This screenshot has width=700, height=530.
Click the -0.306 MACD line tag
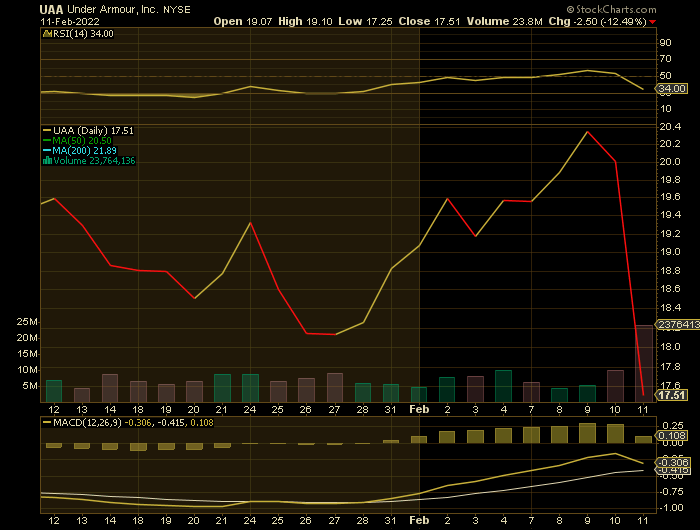(x=672, y=463)
